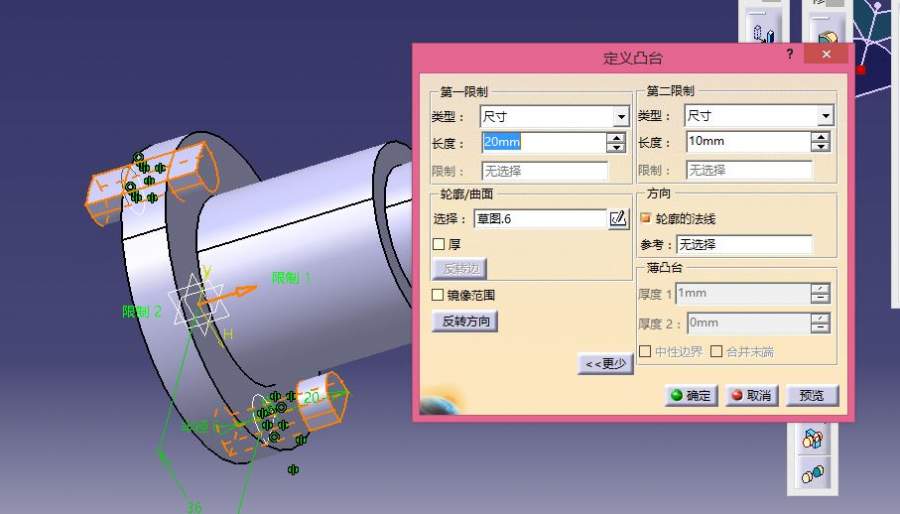Click the second limit 限制 field
The width and height of the screenshot is (900, 514).
pyautogui.click(x=749, y=170)
